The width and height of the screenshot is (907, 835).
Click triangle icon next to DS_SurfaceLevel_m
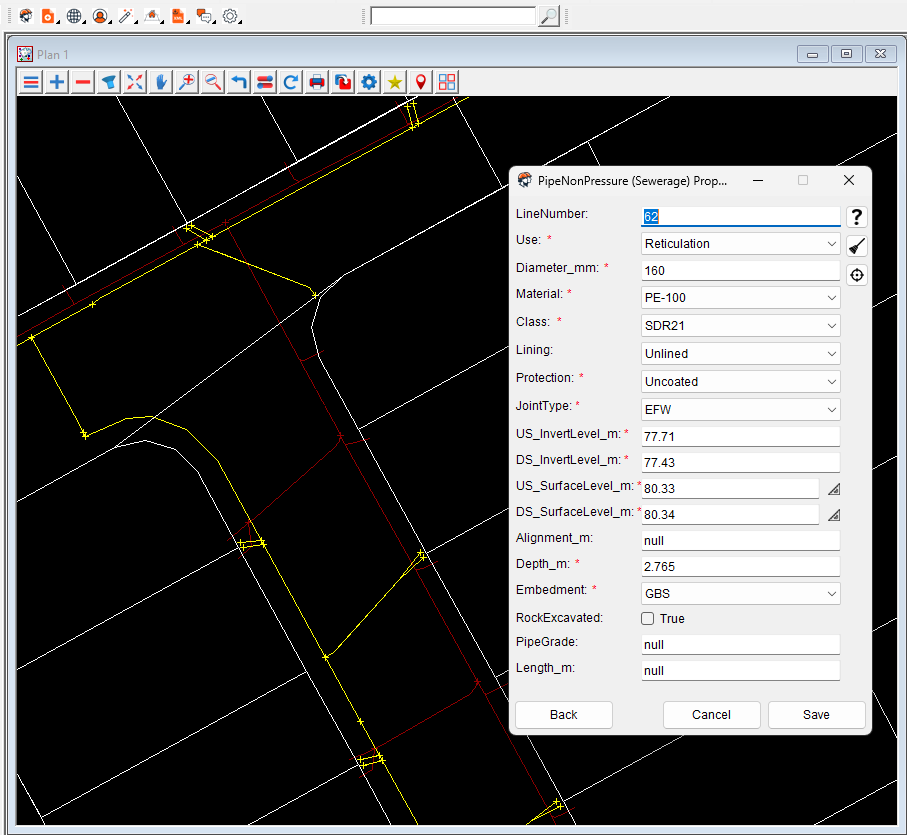coord(834,515)
